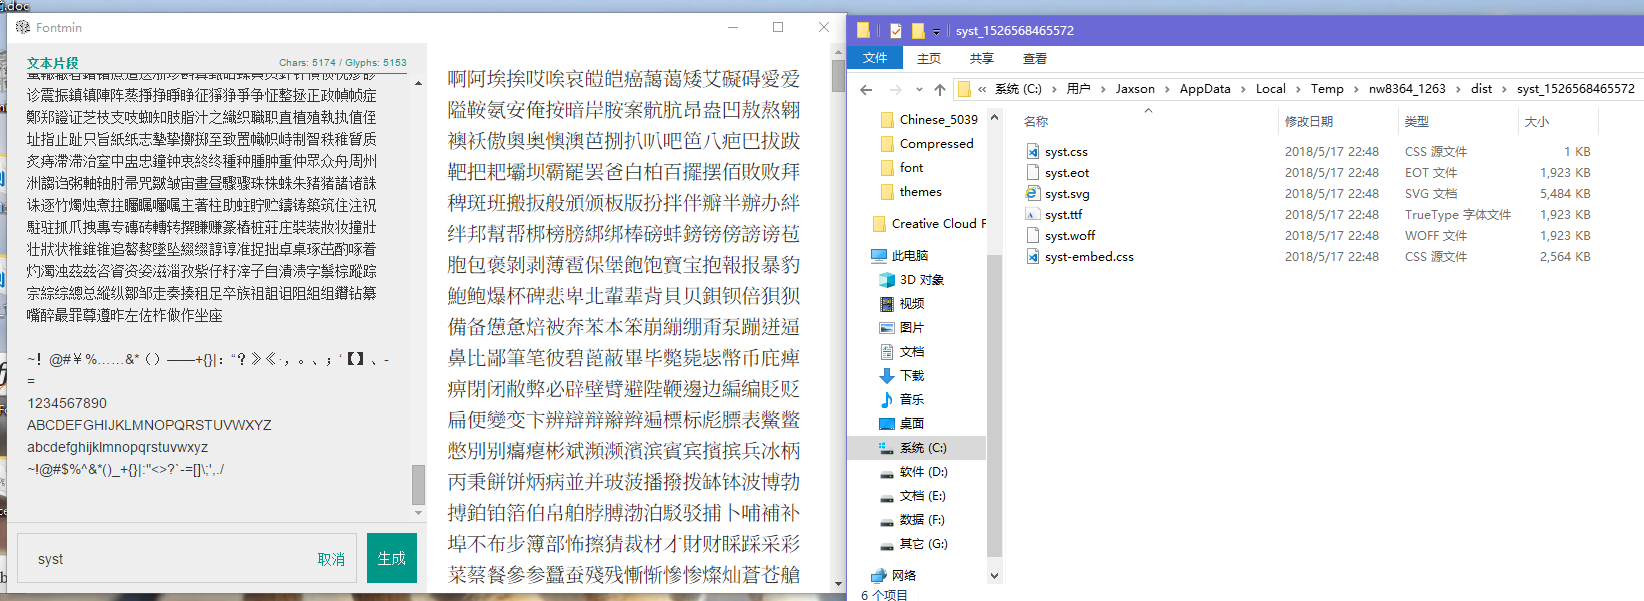The height and width of the screenshot is (601, 1644).
Task: Expand chevron after Temp in address bar
Action: pyautogui.click(x=1356, y=89)
